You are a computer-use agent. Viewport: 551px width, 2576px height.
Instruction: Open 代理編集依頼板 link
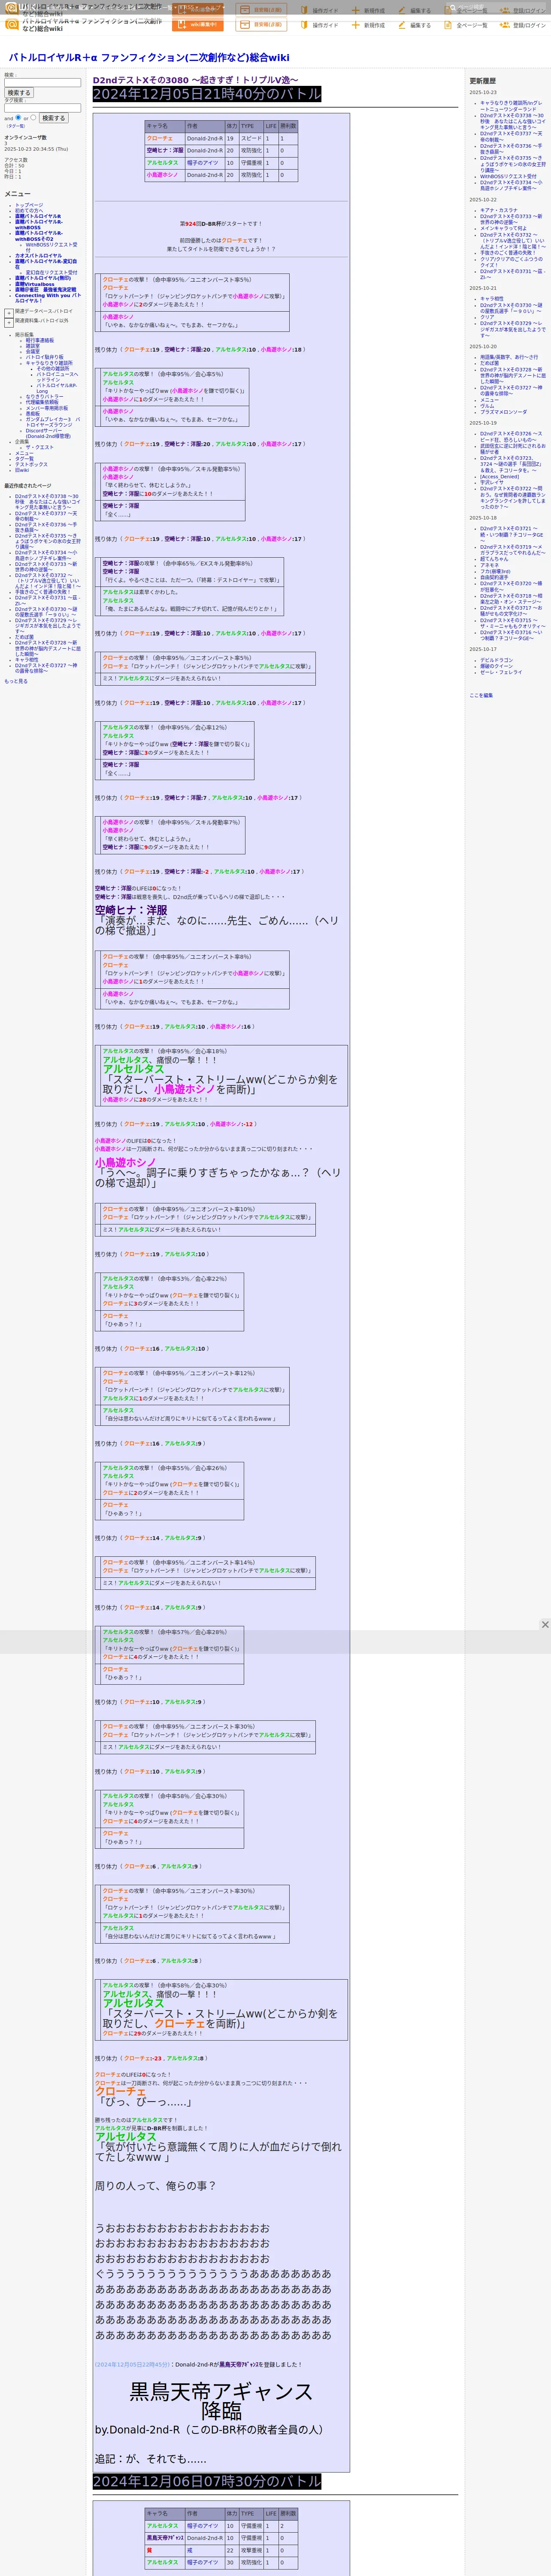42,402
